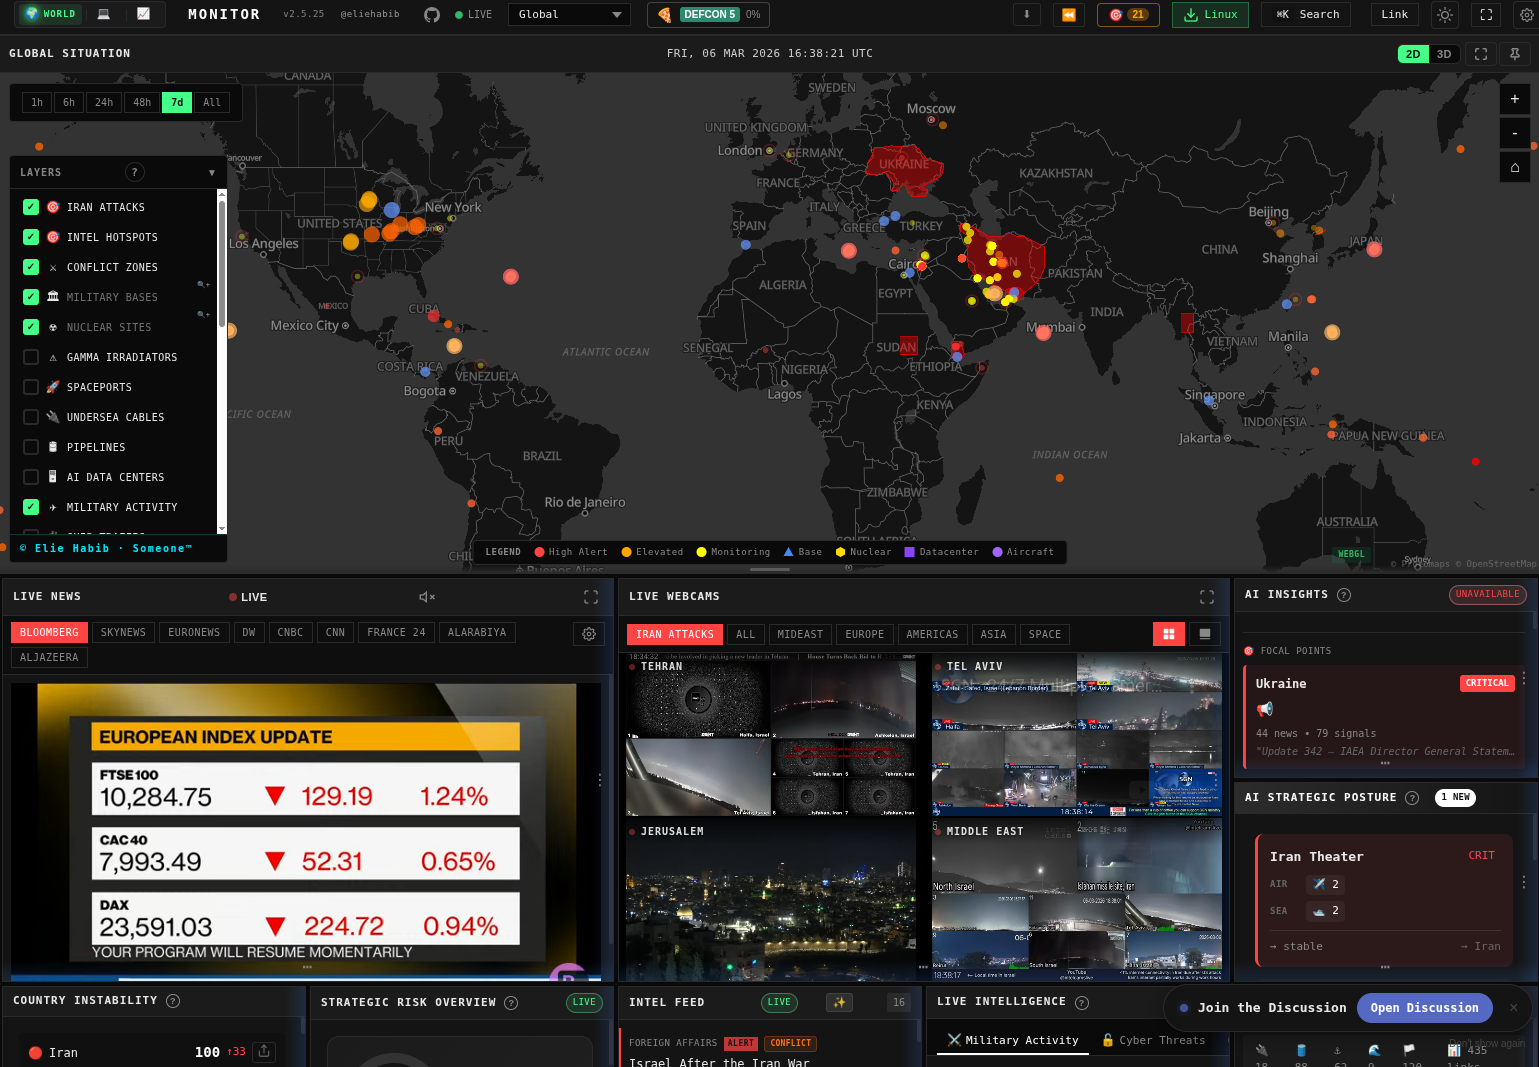Screen dimensions: 1539x1067
Task: Toggle light/dark theme sun icon
Action: pyautogui.click(x=1444, y=15)
